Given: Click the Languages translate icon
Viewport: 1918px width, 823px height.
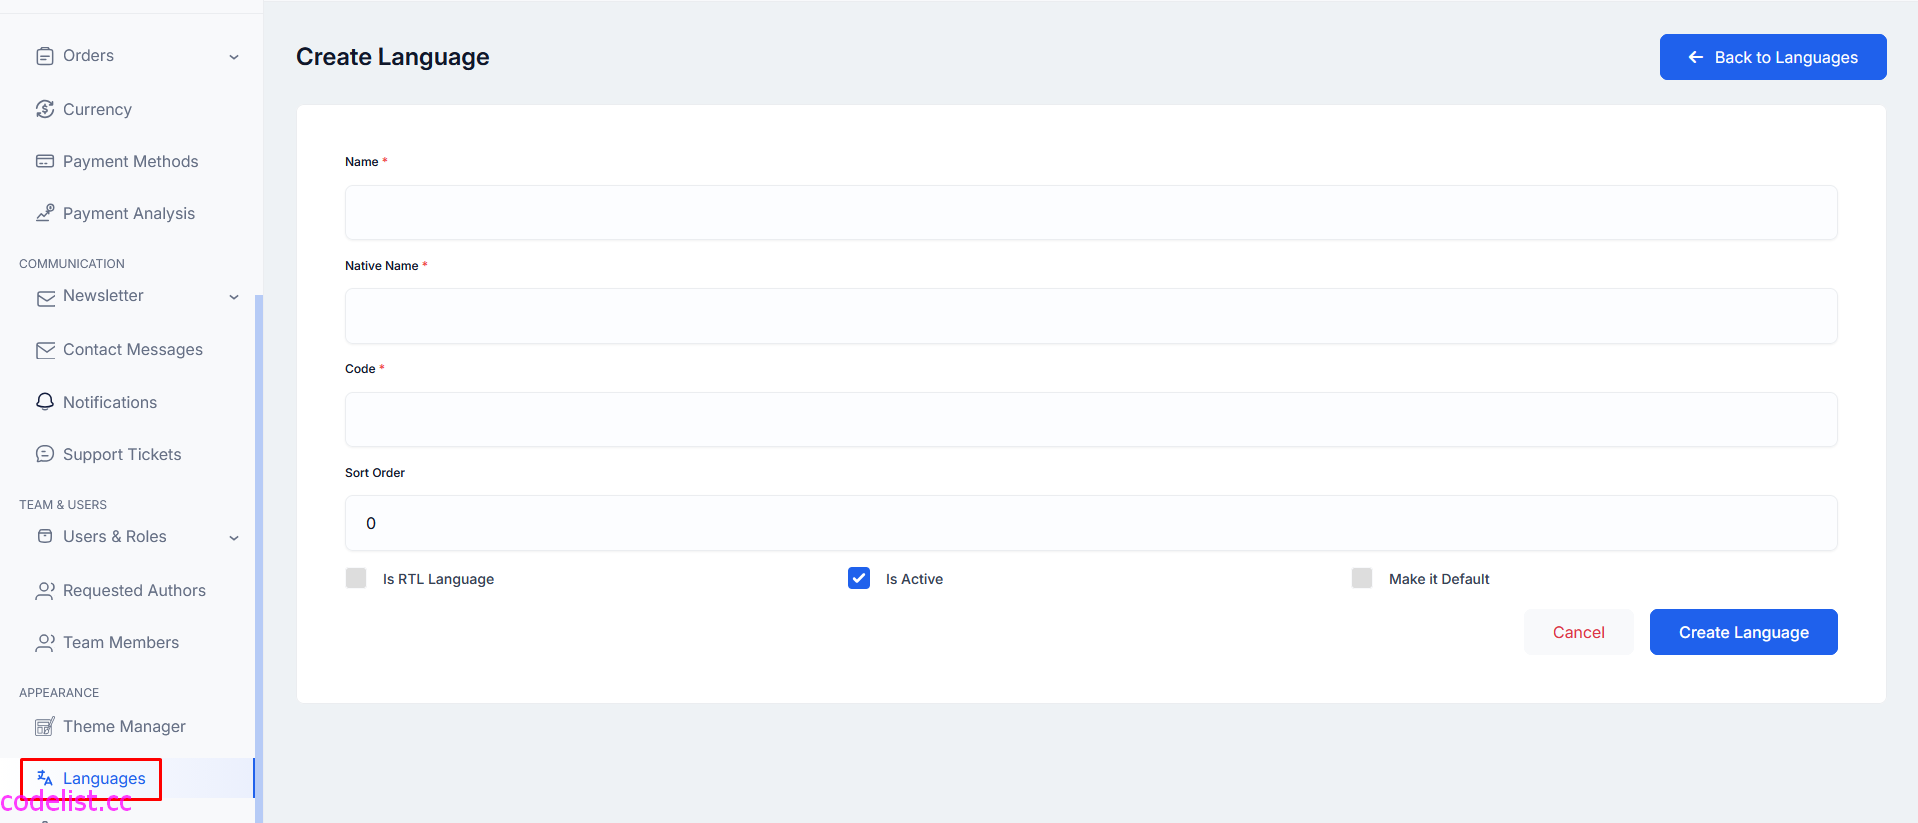Looking at the screenshot, I should click(x=45, y=778).
